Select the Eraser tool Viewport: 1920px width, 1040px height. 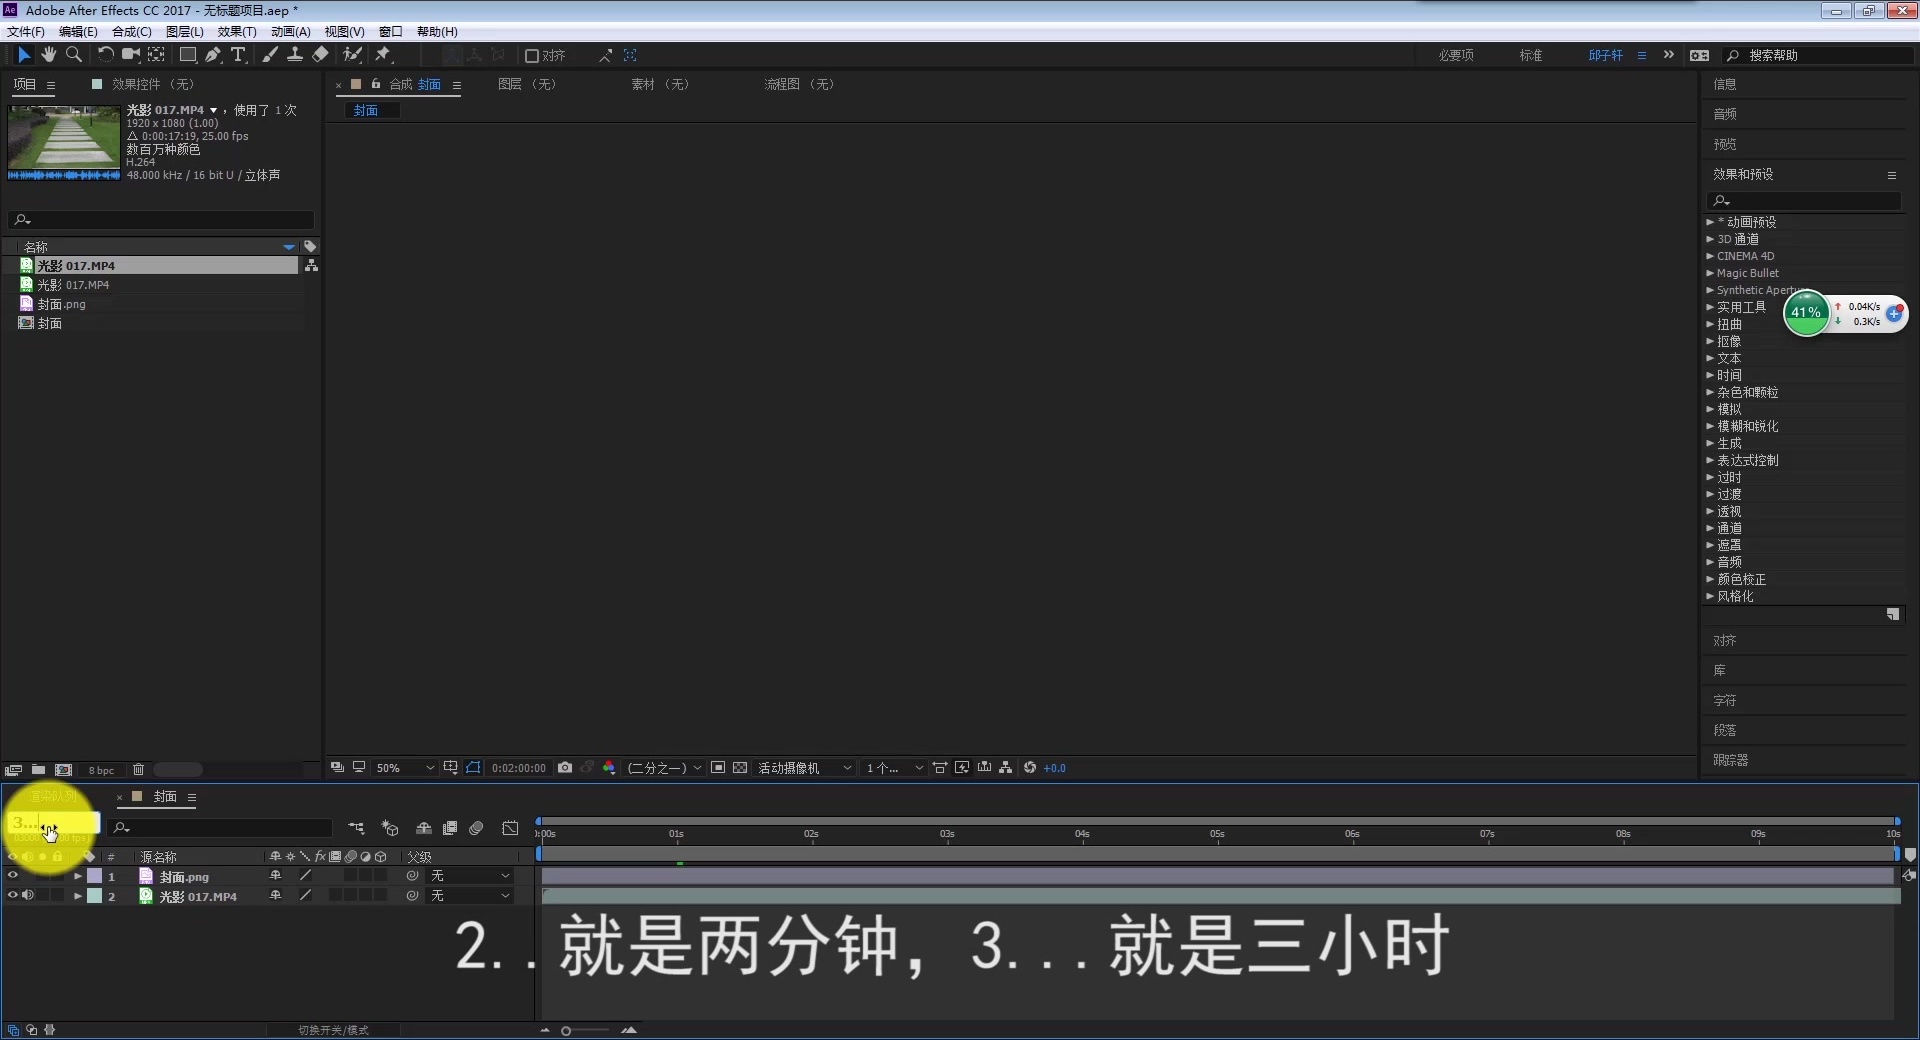coord(320,55)
